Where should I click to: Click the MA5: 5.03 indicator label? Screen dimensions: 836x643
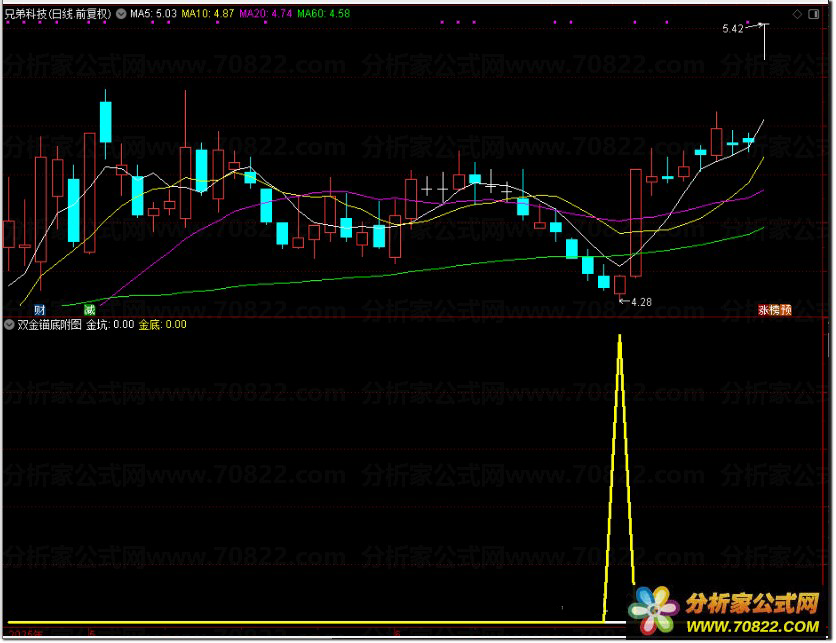click(x=154, y=13)
